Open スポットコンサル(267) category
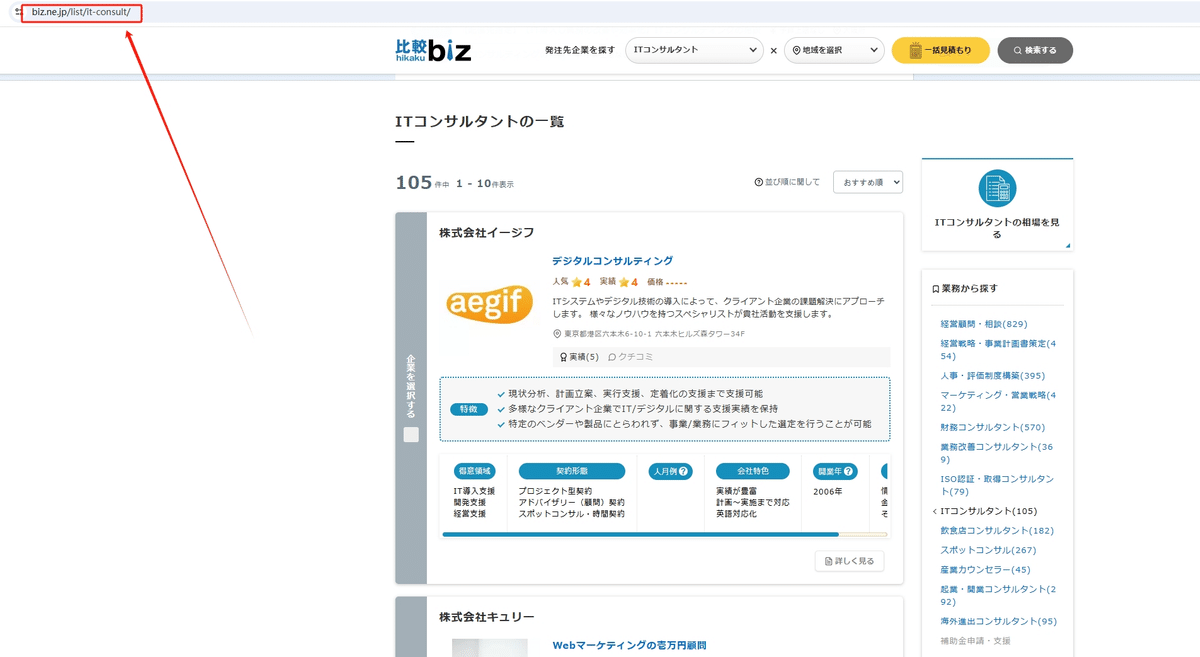 pos(988,550)
